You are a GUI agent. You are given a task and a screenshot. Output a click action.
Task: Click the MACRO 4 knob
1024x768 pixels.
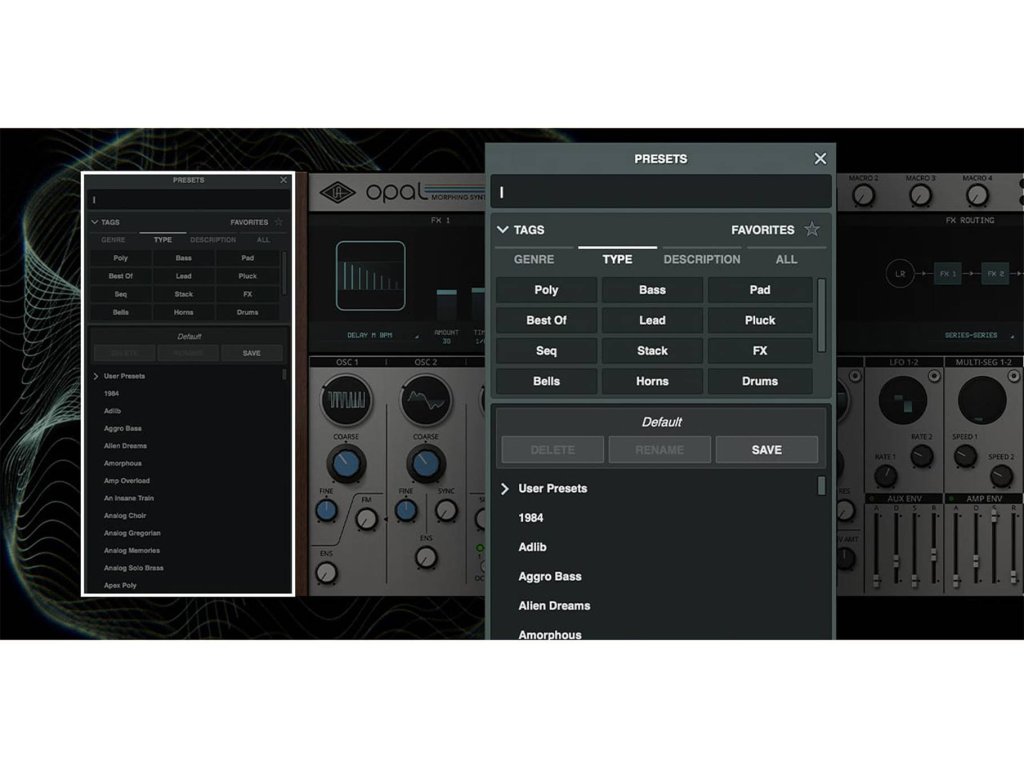point(977,195)
